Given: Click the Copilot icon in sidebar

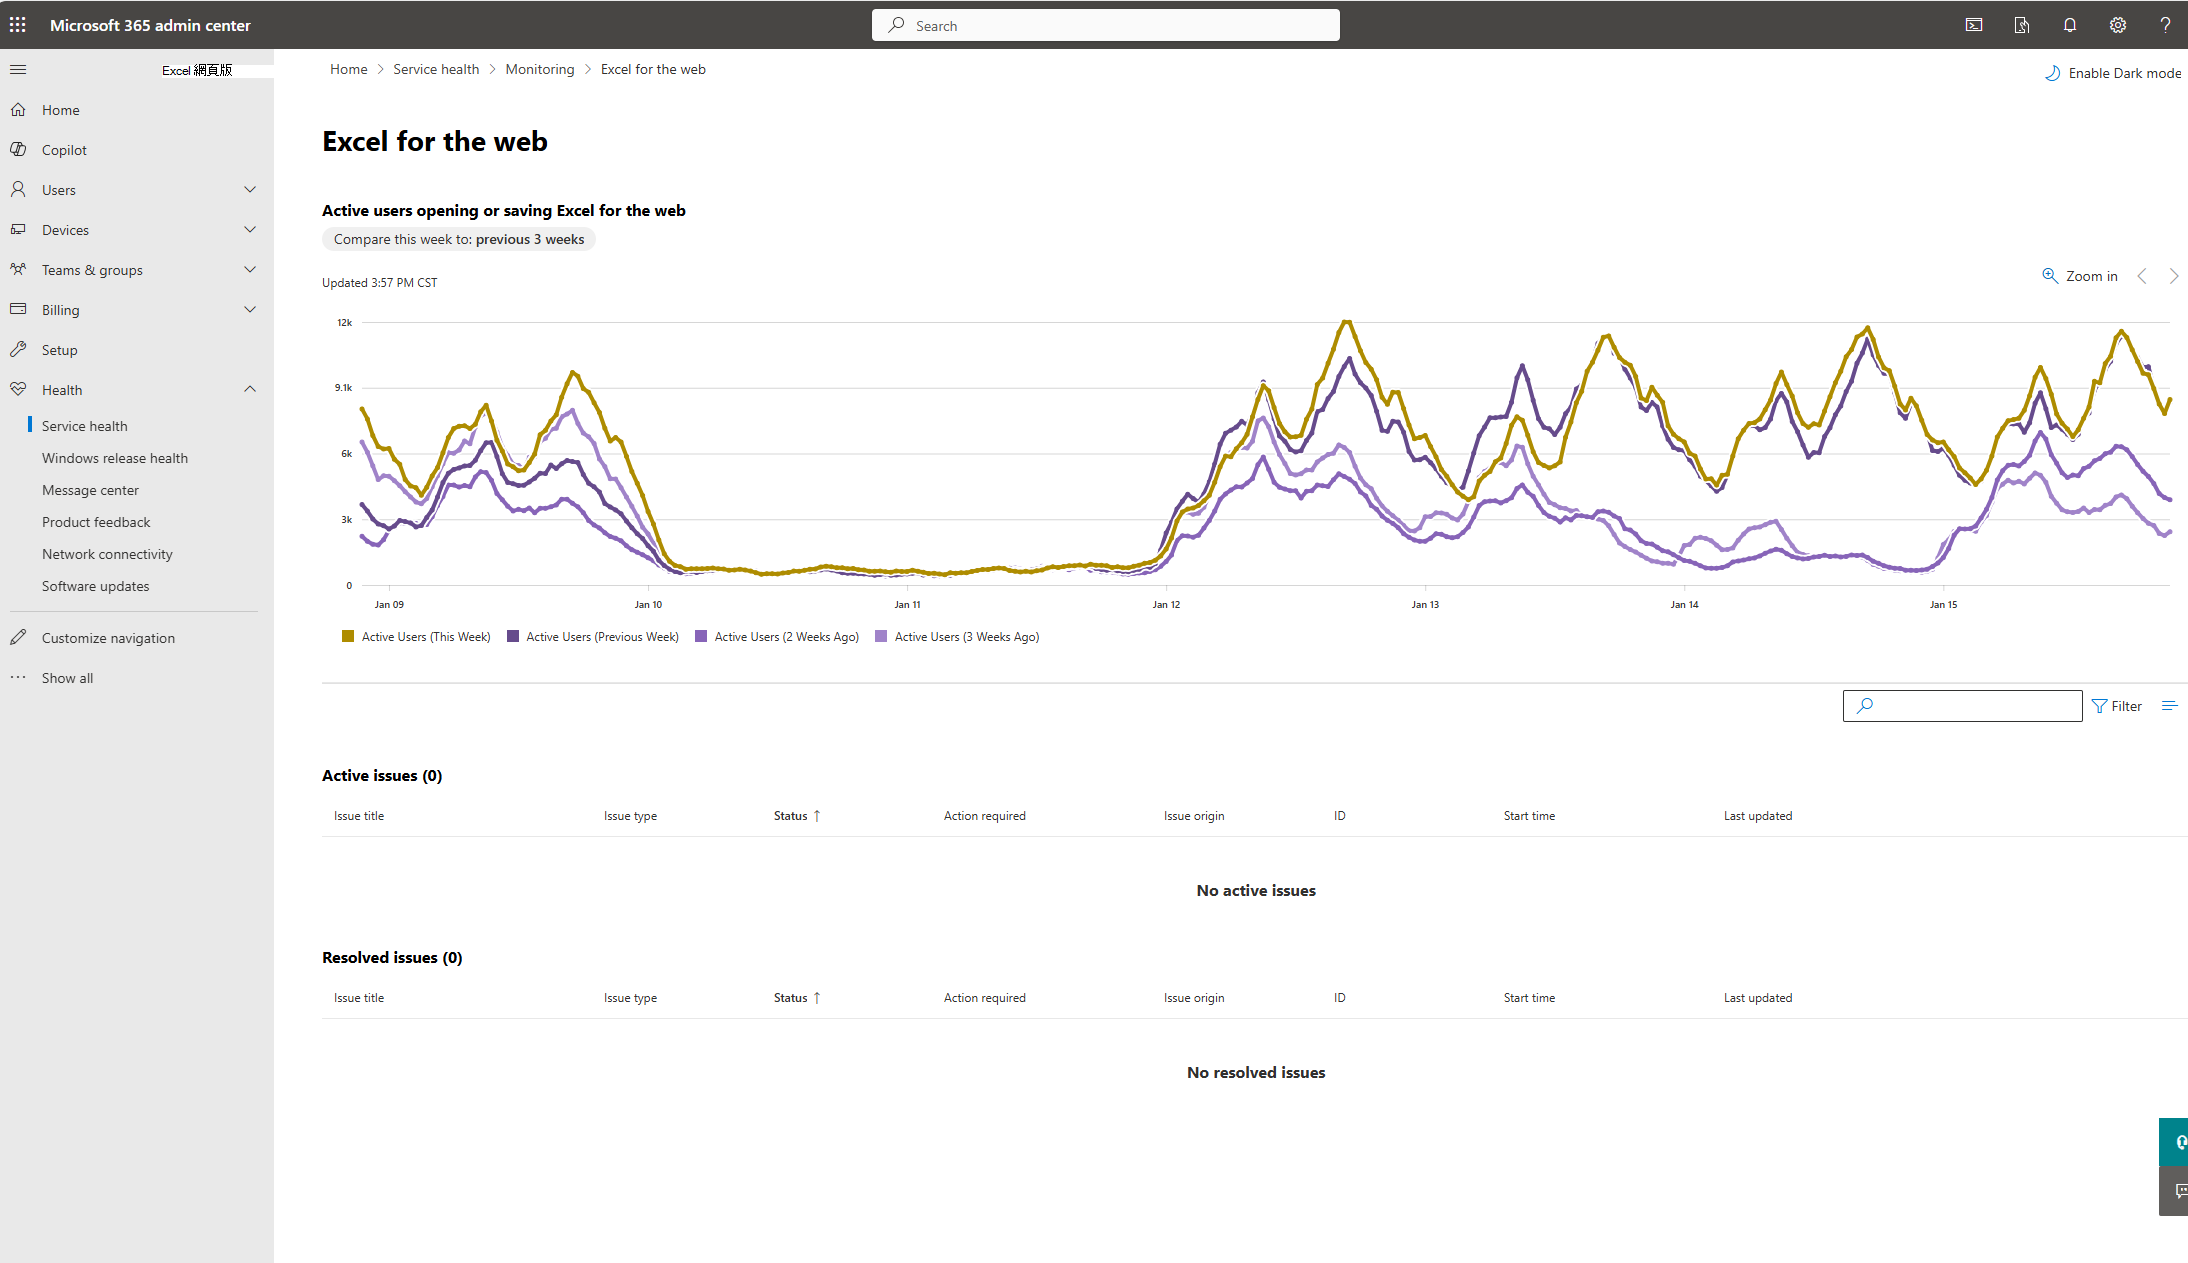Looking at the screenshot, I should (x=18, y=149).
